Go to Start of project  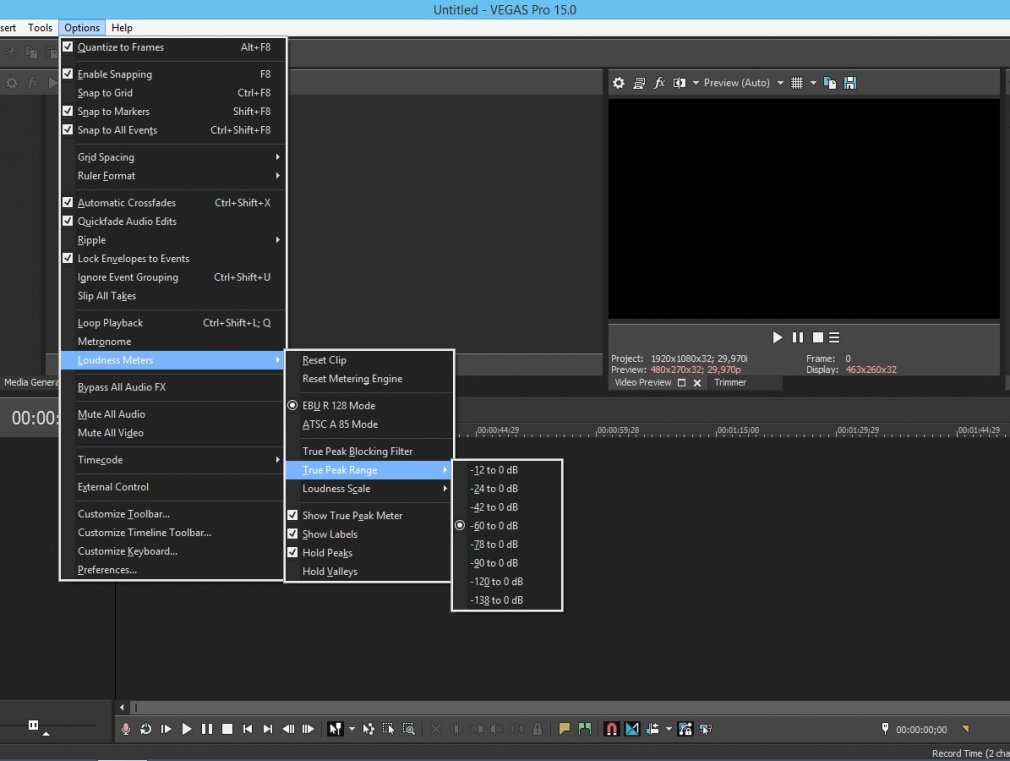coord(247,729)
